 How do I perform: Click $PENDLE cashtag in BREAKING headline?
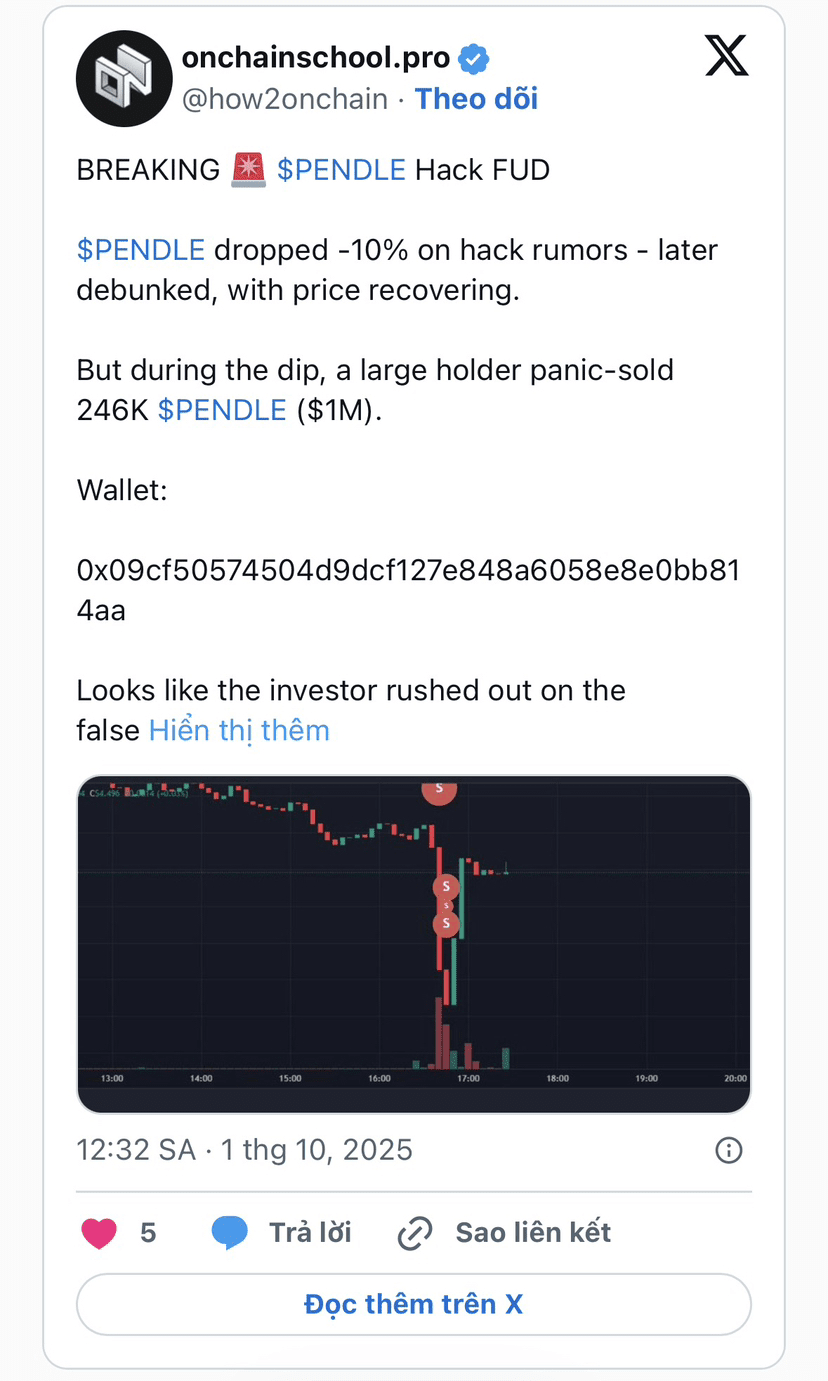(x=341, y=170)
